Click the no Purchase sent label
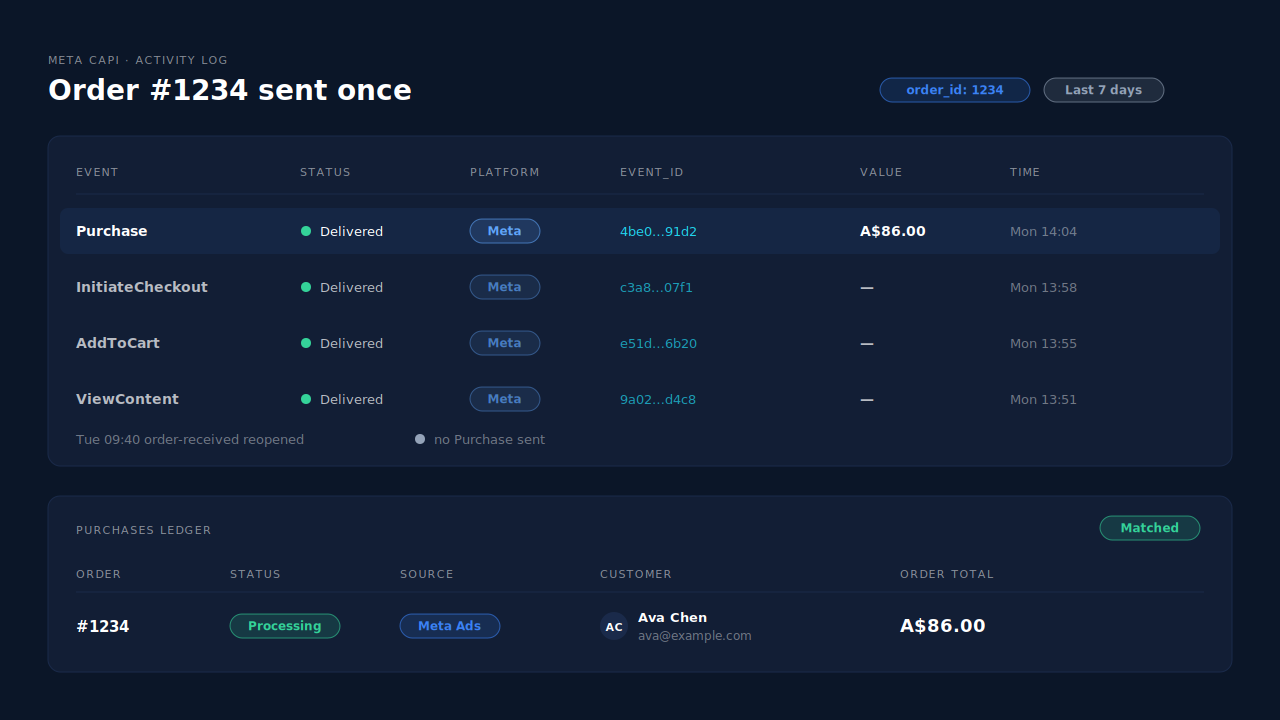 (489, 439)
